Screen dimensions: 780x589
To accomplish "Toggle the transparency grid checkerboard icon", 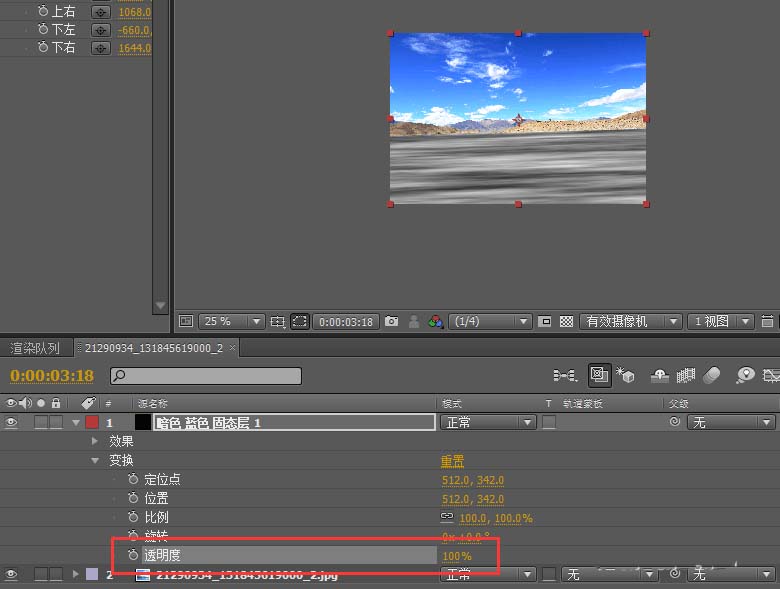I will [x=566, y=321].
